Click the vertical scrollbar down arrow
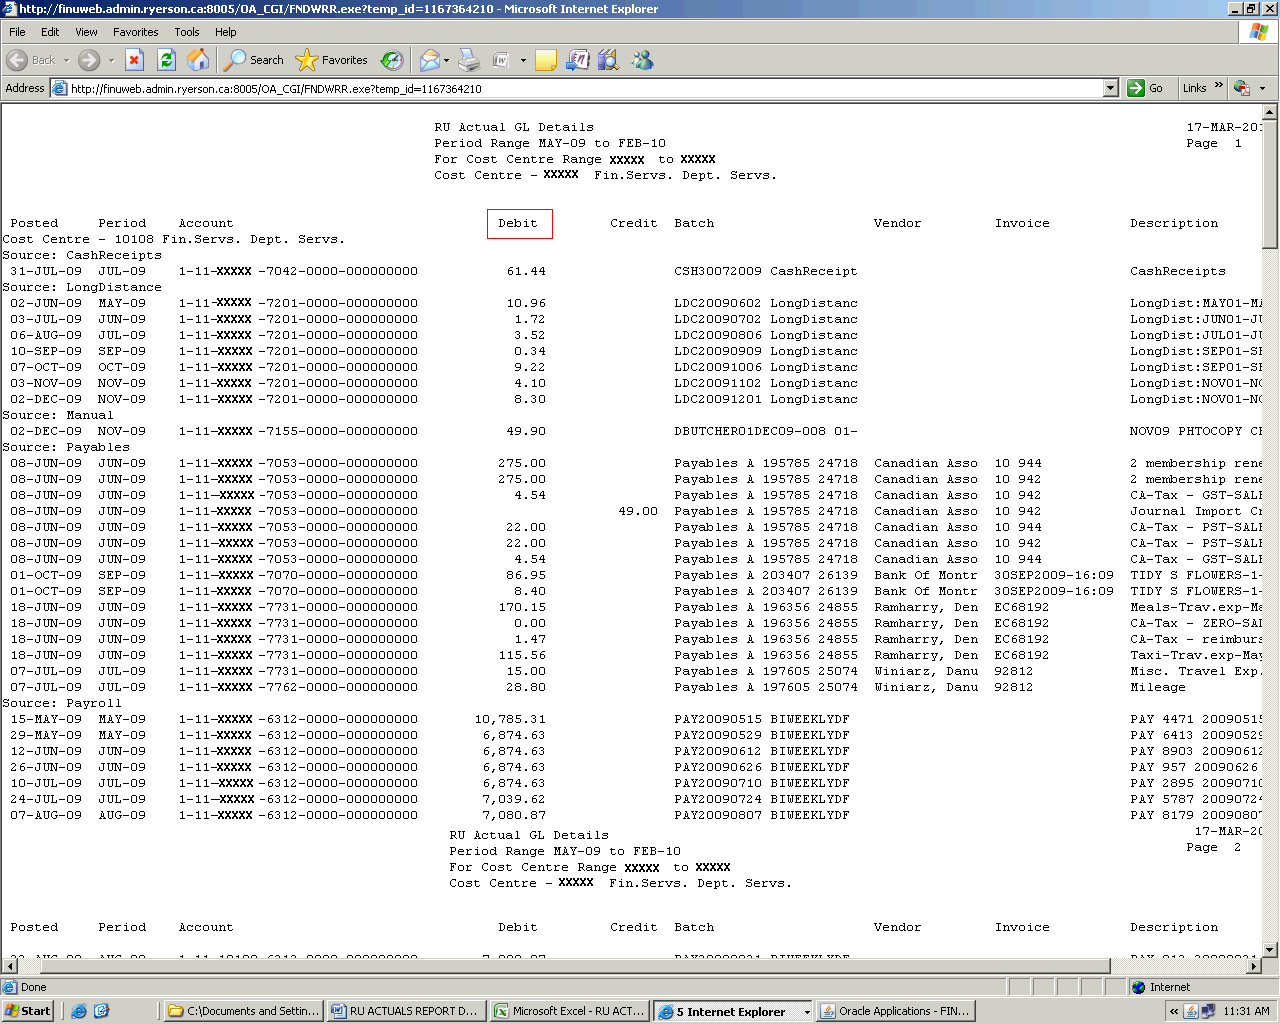Image resolution: width=1280 pixels, height=1024 pixels. (1270, 949)
